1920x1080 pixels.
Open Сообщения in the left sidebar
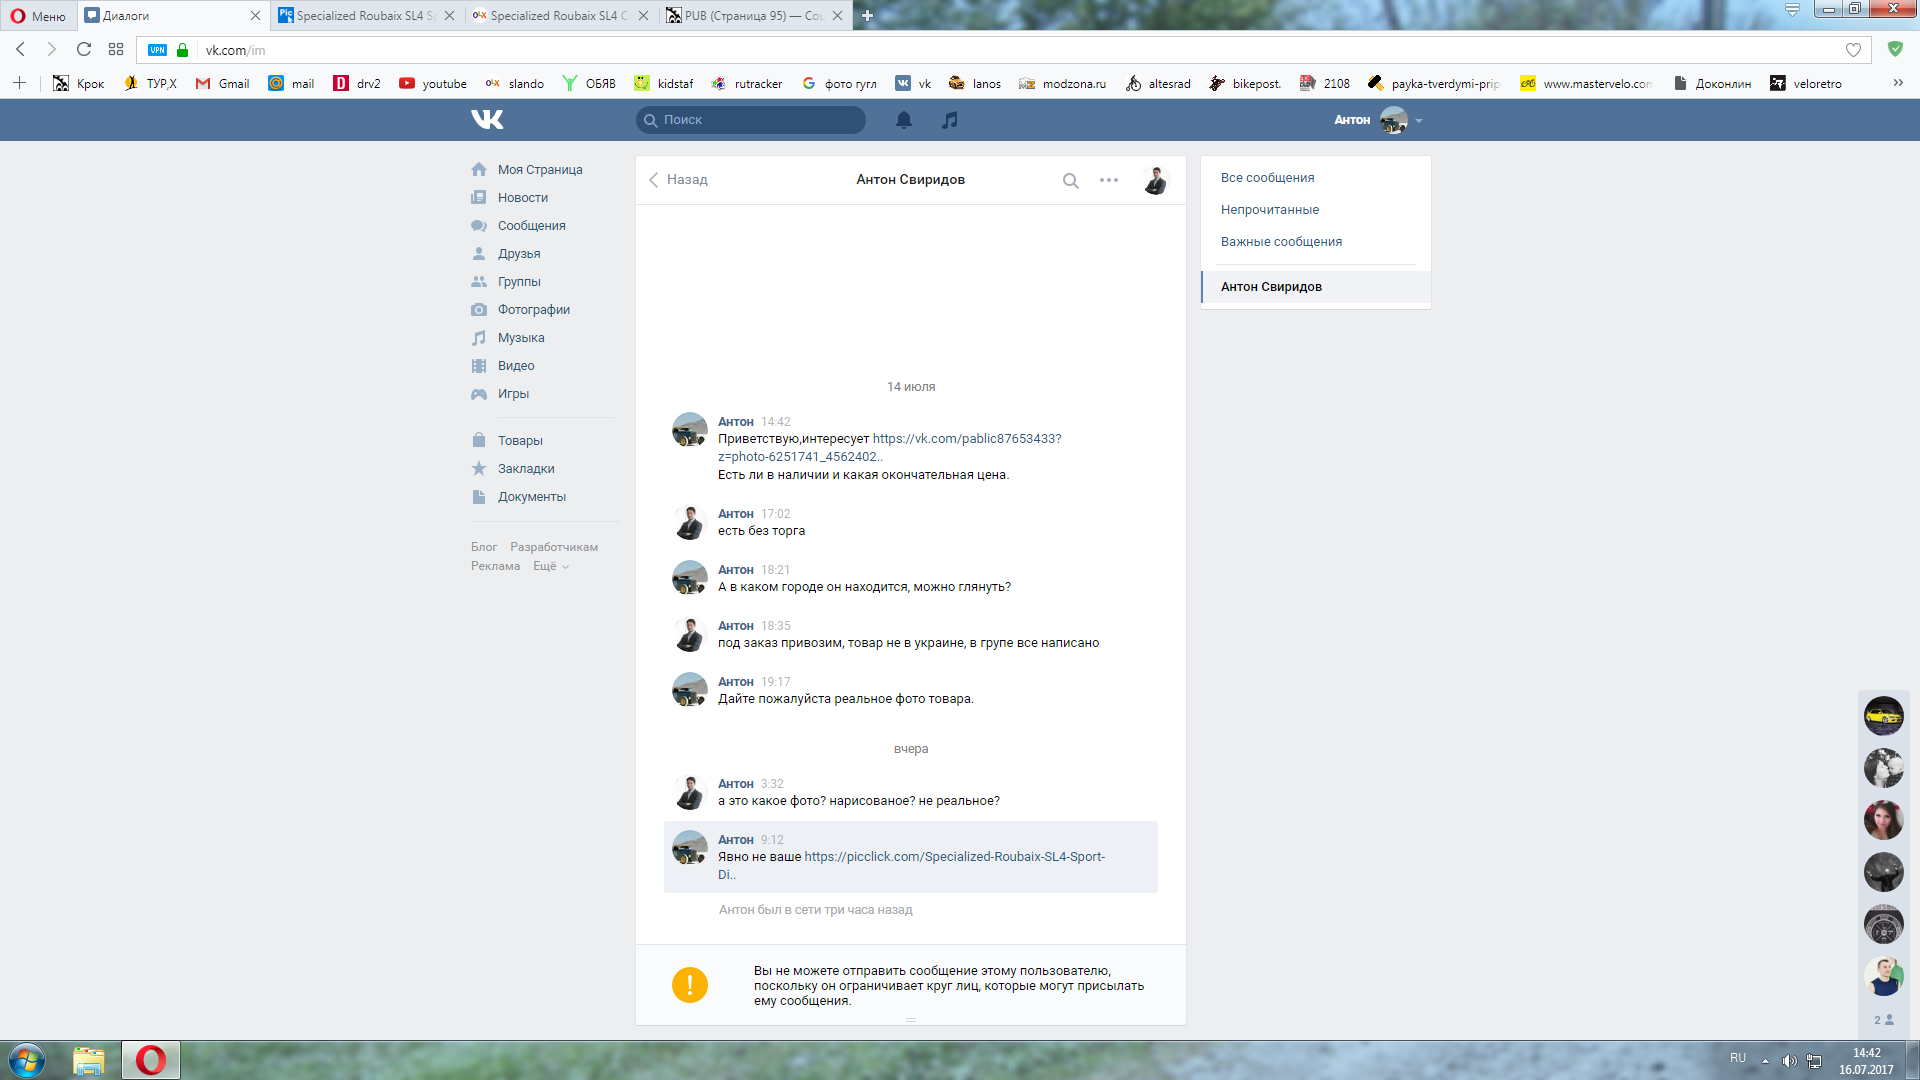tap(531, 226)
